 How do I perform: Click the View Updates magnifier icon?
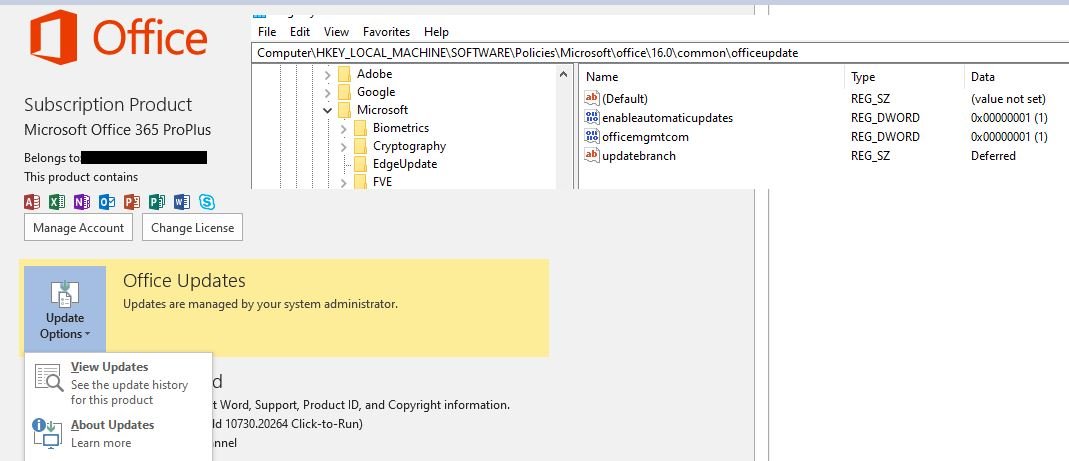coord(49,378)
